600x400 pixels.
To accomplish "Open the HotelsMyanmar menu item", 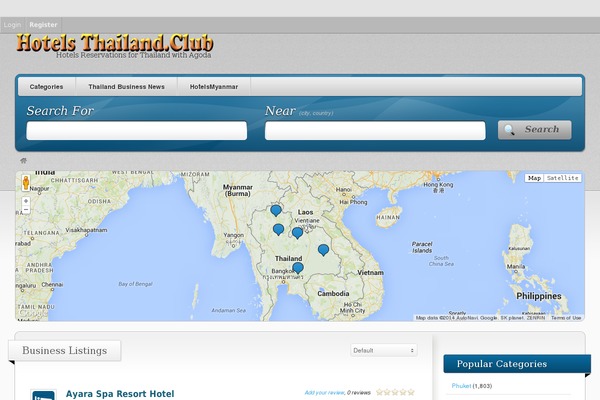I will [214, 87].
